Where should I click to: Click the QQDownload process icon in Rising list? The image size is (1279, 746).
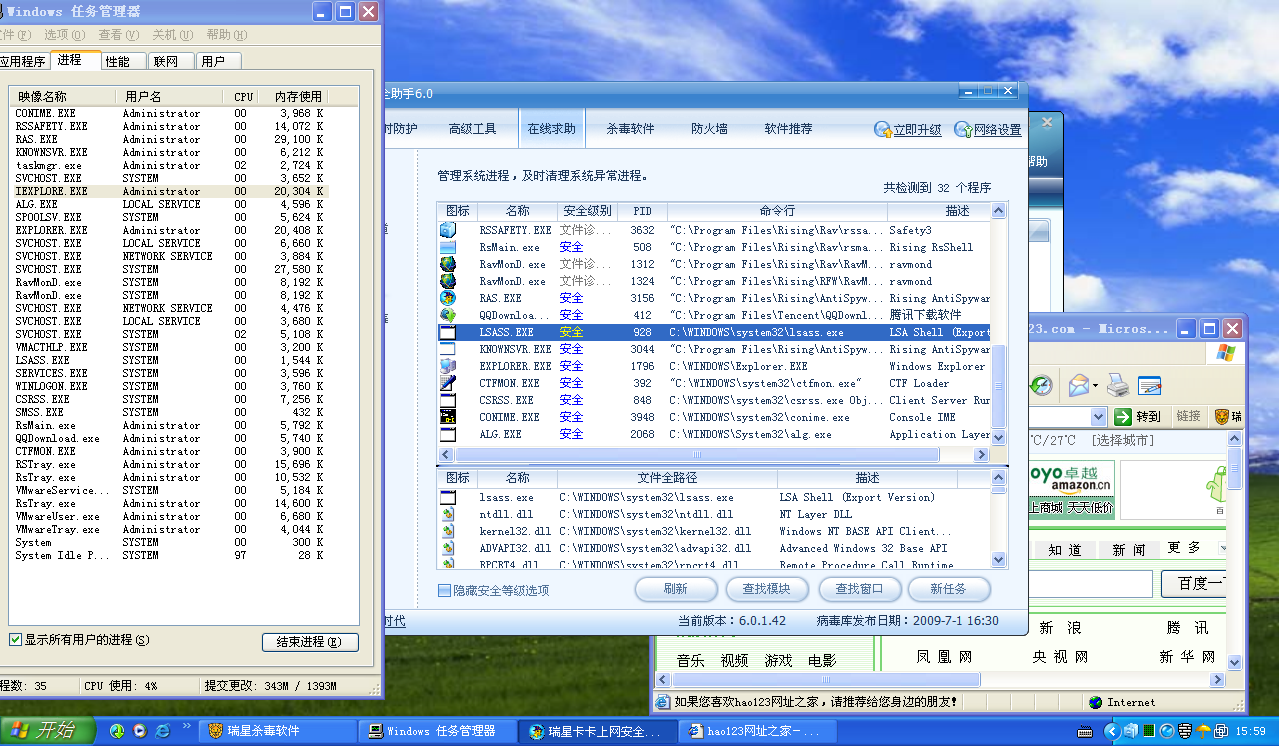tap(448, 315)
